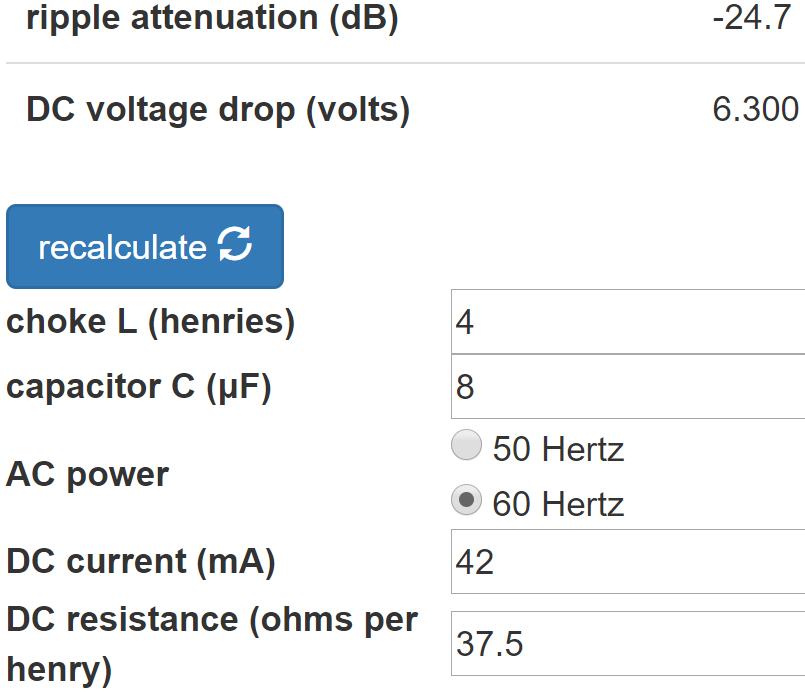Click the refresh arrows icon on recalculate
The width and height of the screenshot is (805, 692).
235,244
